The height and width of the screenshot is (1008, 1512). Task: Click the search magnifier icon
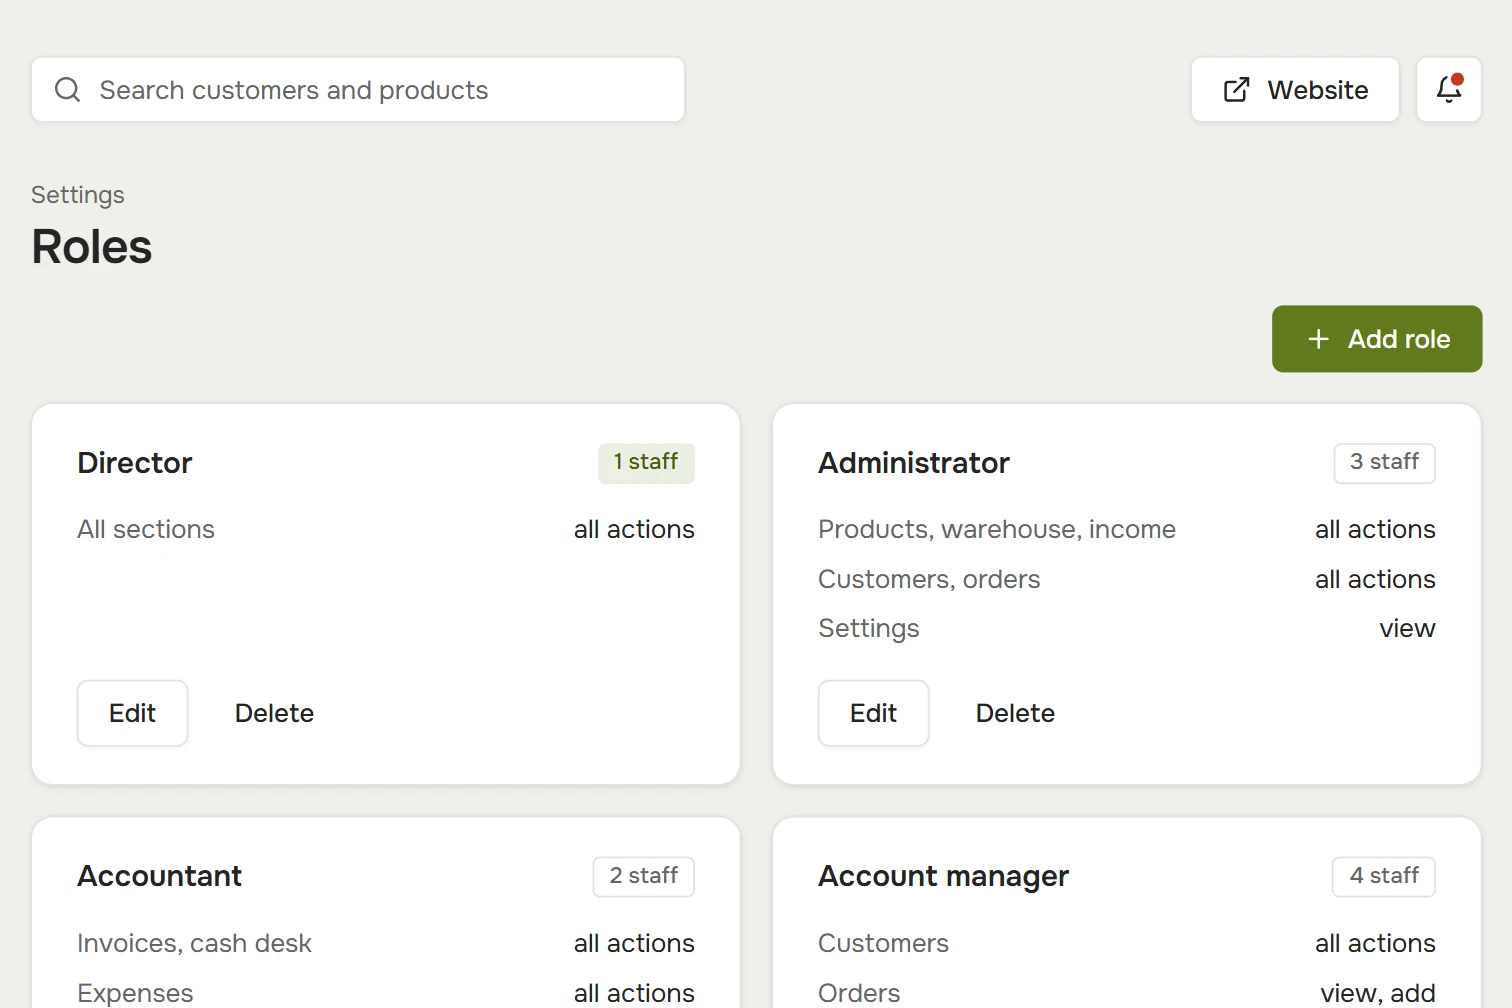[67, 90]
